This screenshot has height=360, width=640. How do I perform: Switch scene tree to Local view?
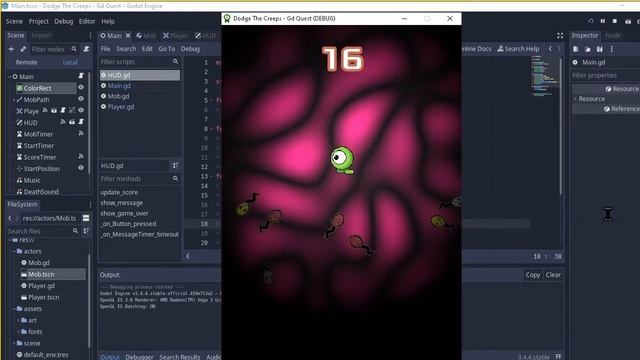point(70,62)
